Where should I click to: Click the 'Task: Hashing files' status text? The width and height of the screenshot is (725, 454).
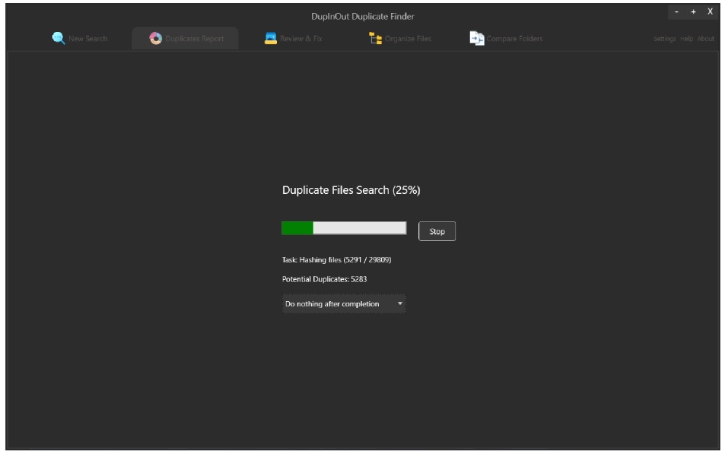click(337, 260)
